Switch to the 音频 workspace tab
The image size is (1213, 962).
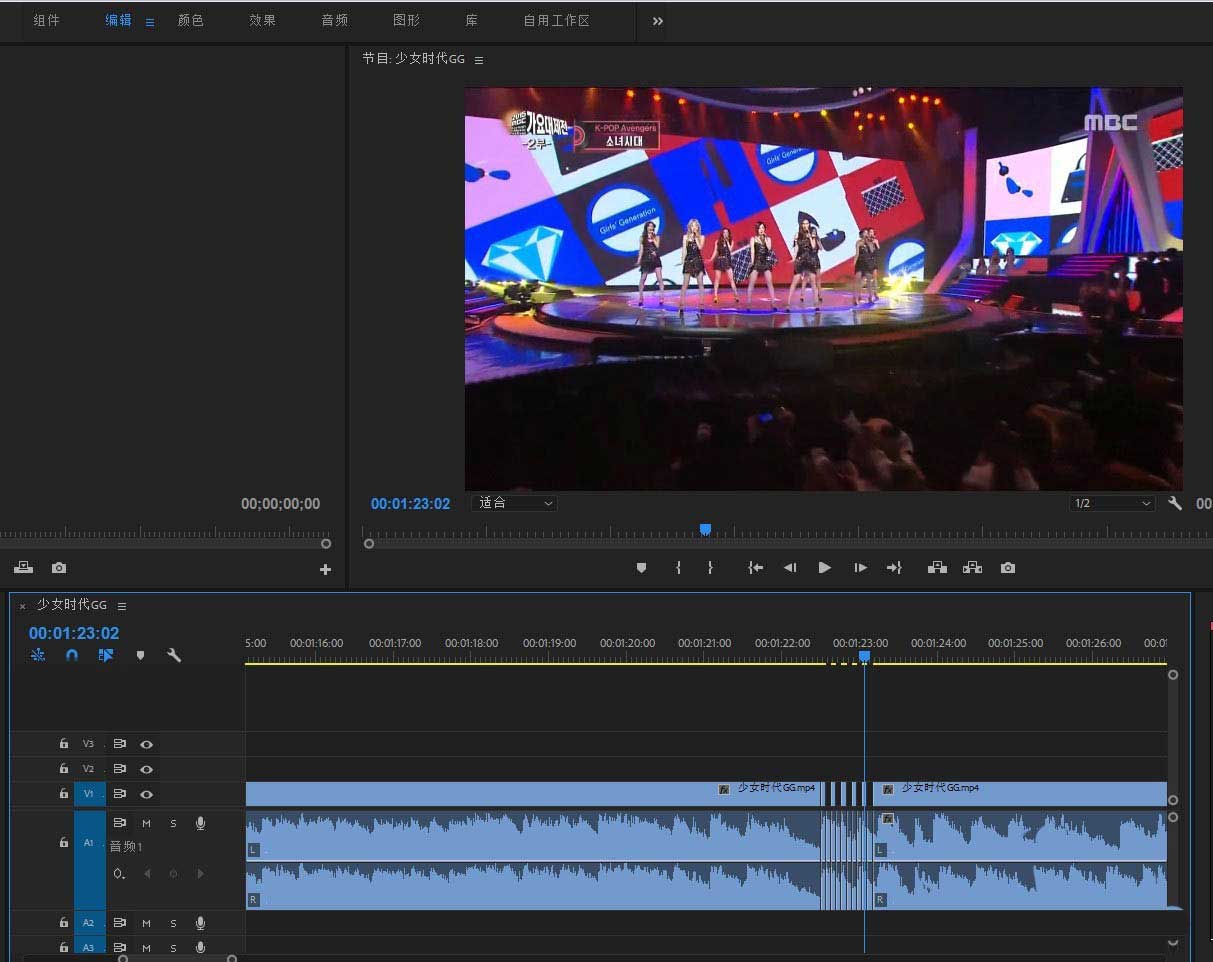(x=335, y=21)
